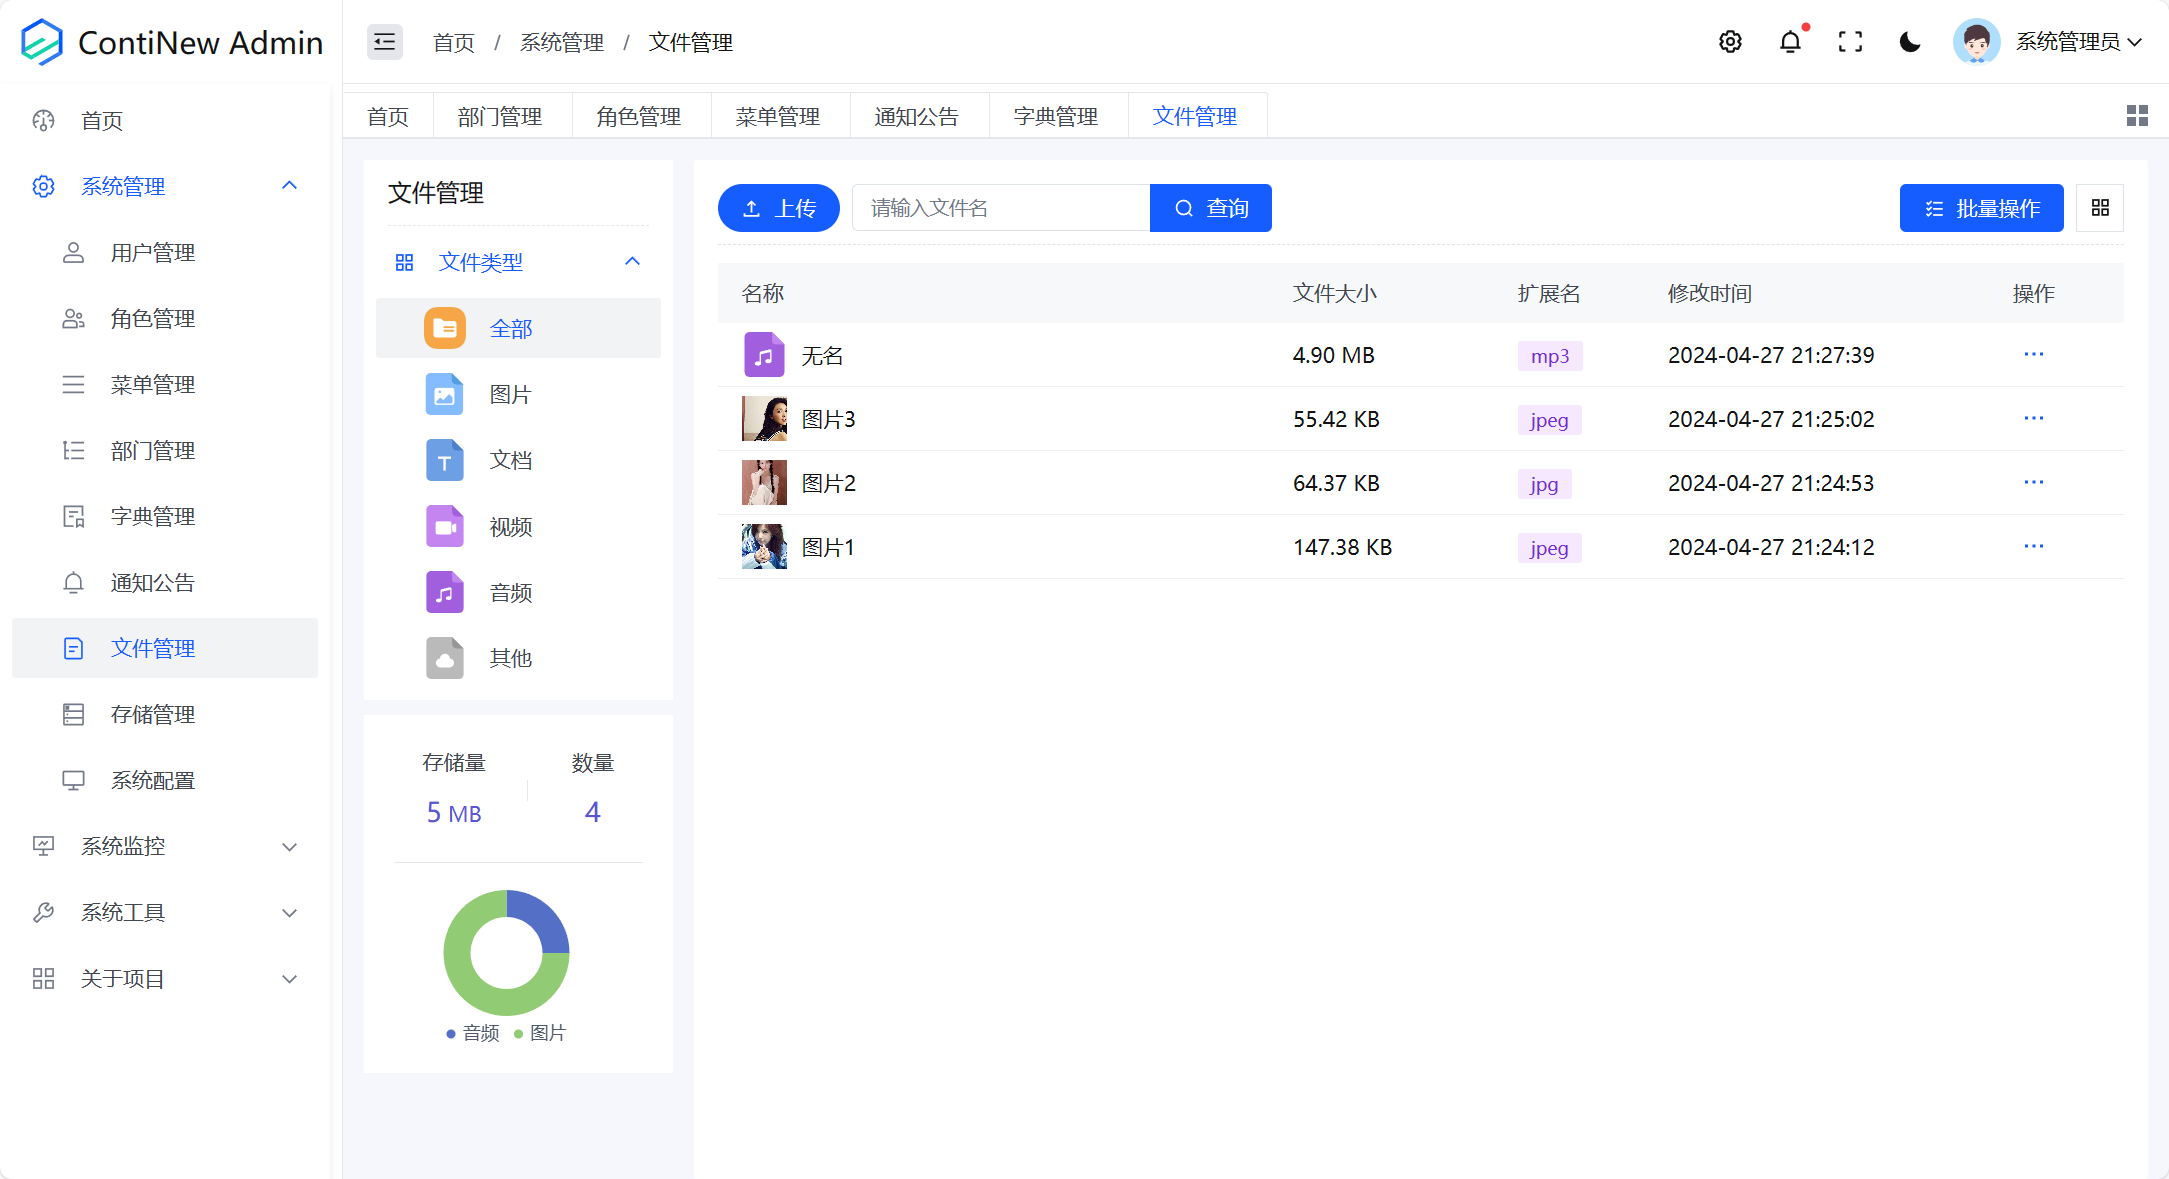Click the 查询 search button
The height and width of the screenshot is (1179, 2169).
(x=1210, y=207)
